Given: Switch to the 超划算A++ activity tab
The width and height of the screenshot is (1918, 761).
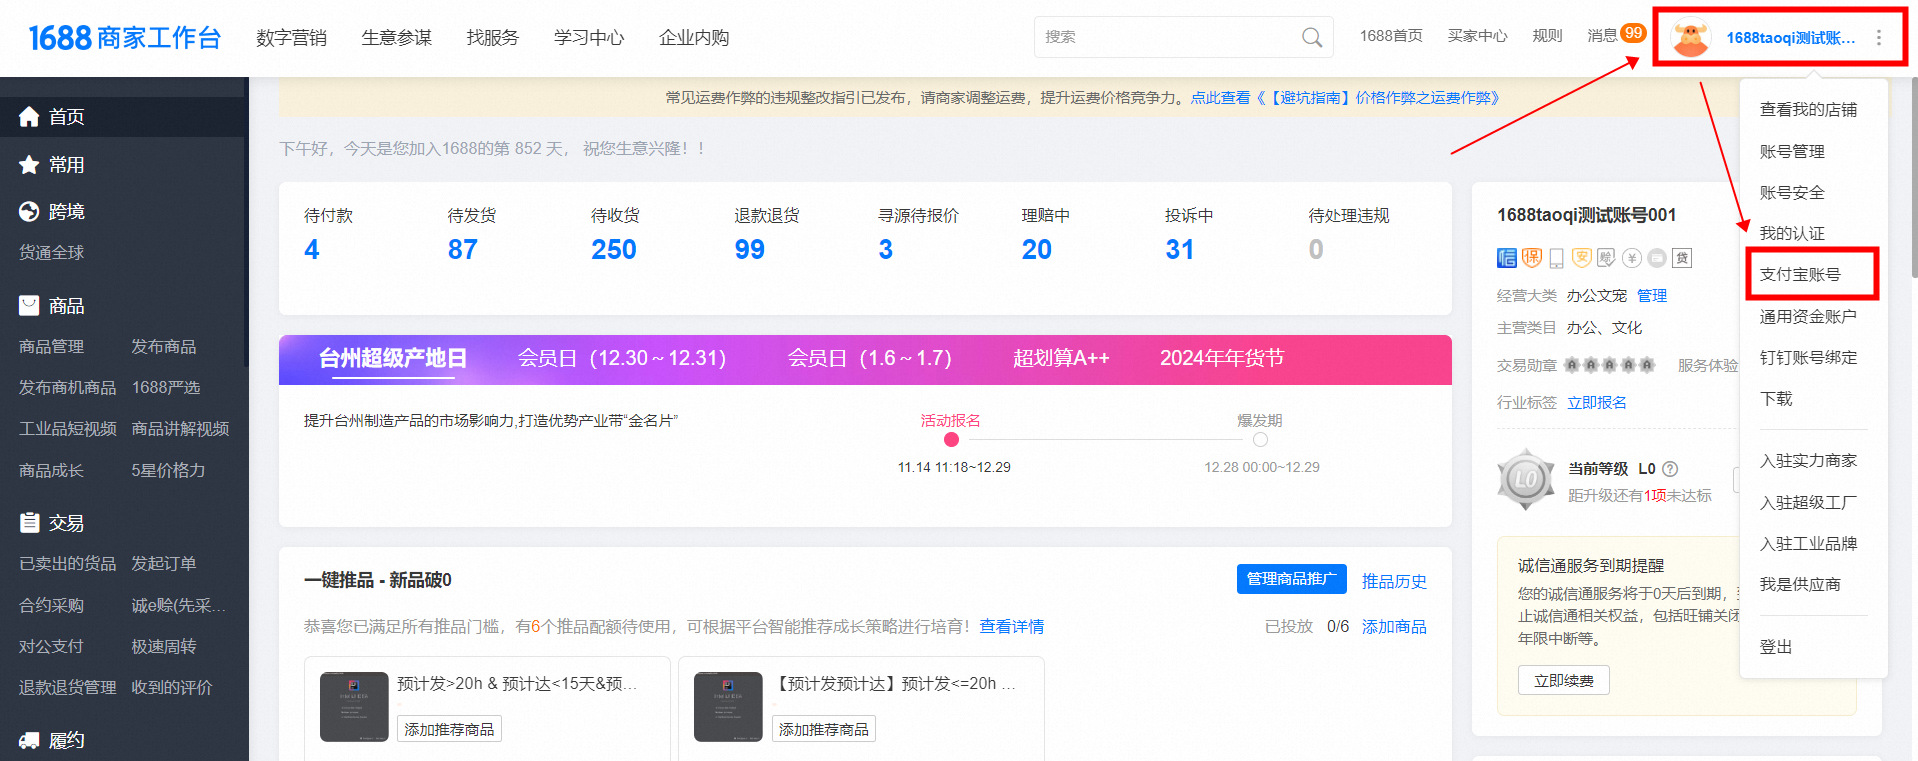Looking at the screenshot, I should point(1060,359).
